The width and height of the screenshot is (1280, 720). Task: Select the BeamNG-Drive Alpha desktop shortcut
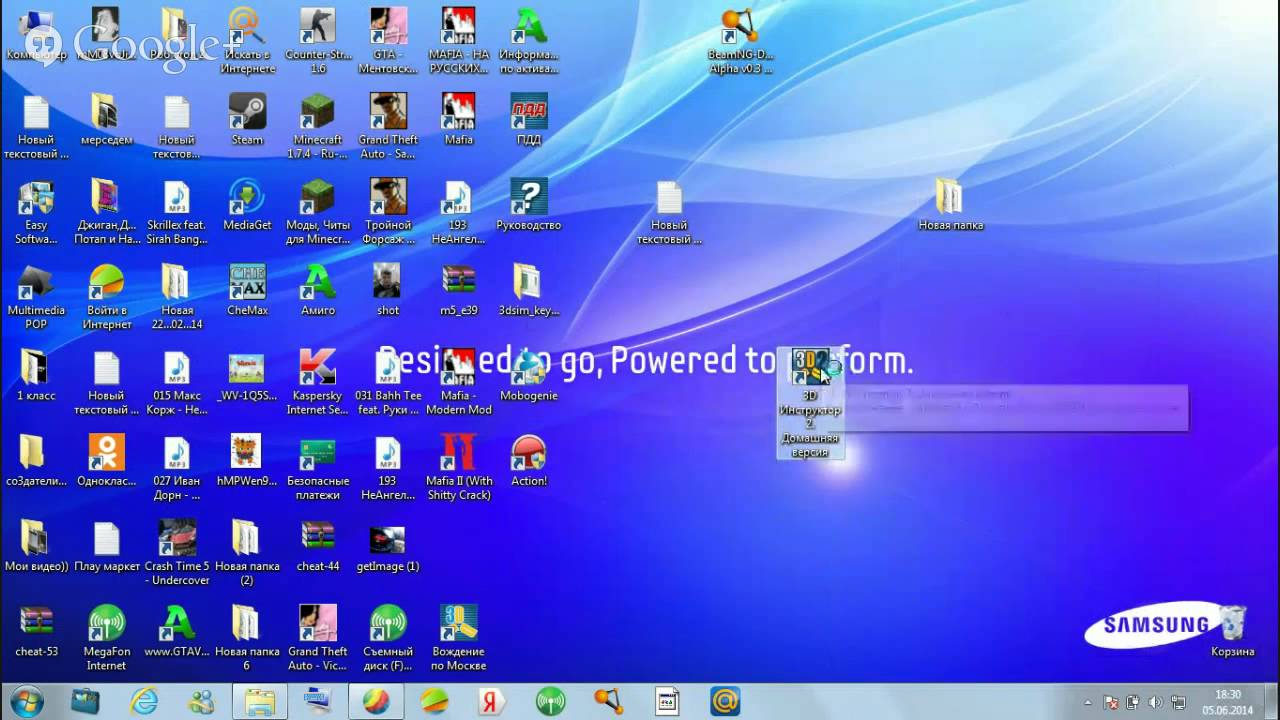coord(740,41)
